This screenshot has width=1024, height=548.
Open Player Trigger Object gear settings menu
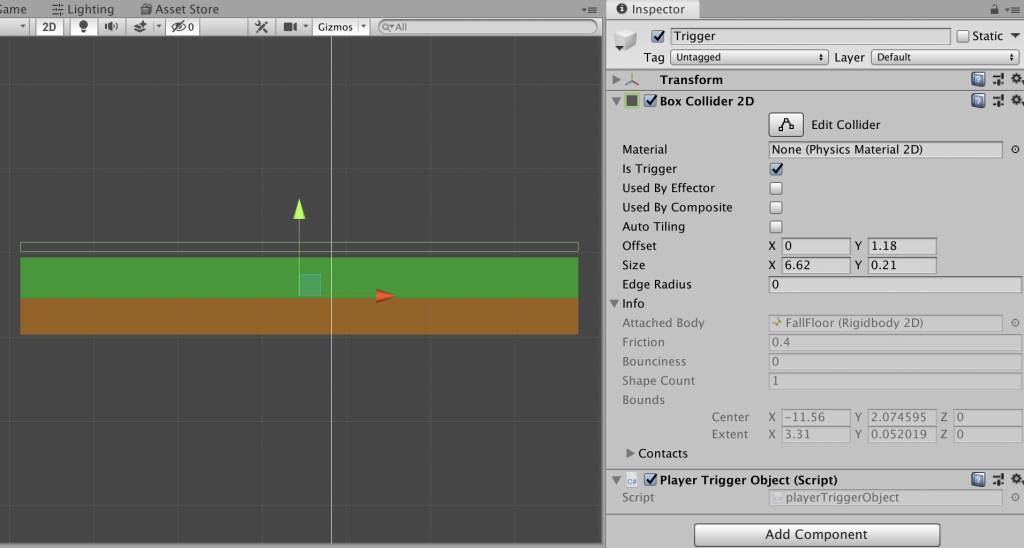[x=1017, y=479]
